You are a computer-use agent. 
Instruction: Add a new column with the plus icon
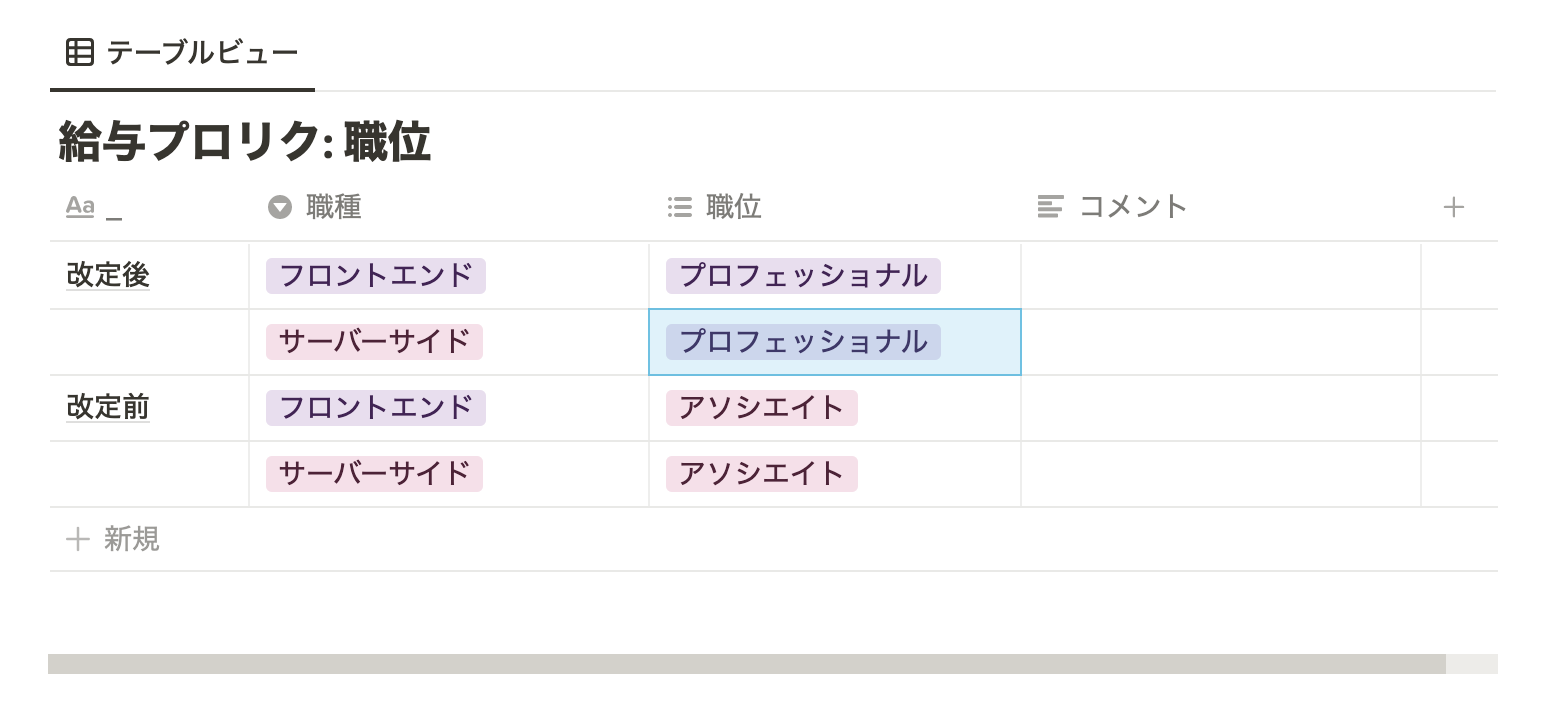tap(1454, 207)
